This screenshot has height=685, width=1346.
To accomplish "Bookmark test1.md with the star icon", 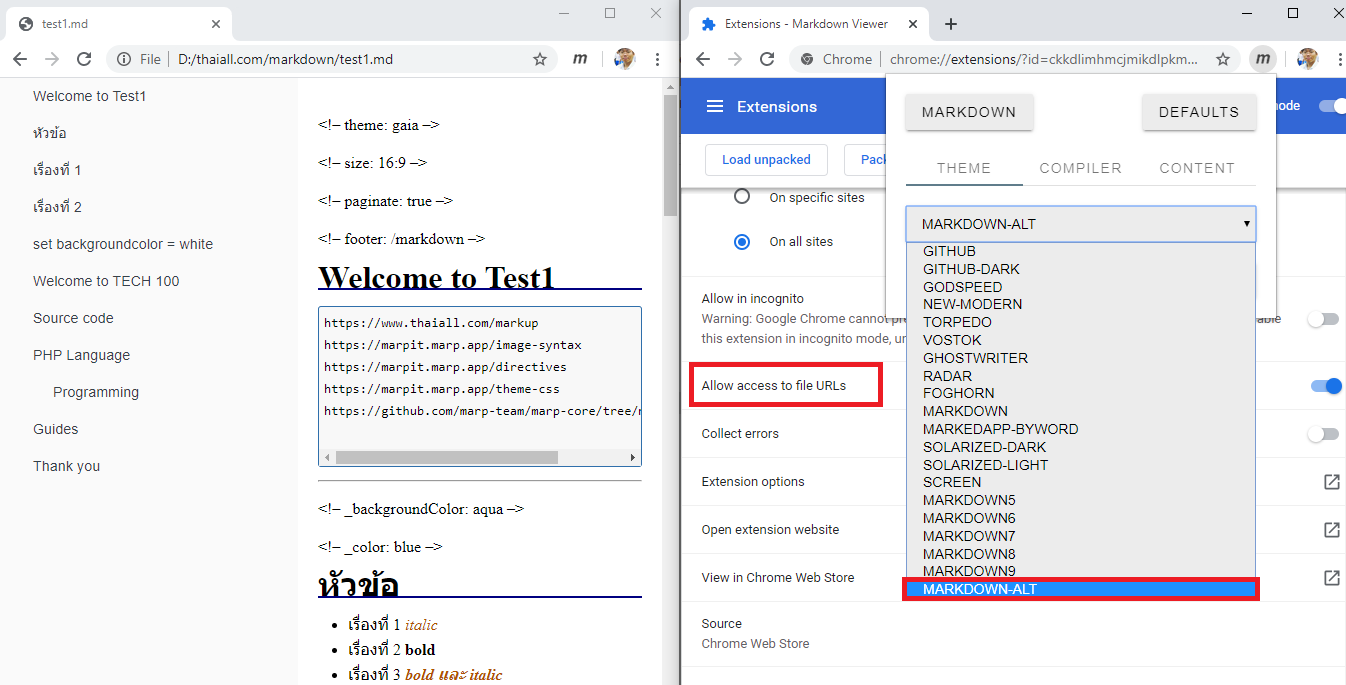I will click(x=540, y=59).
